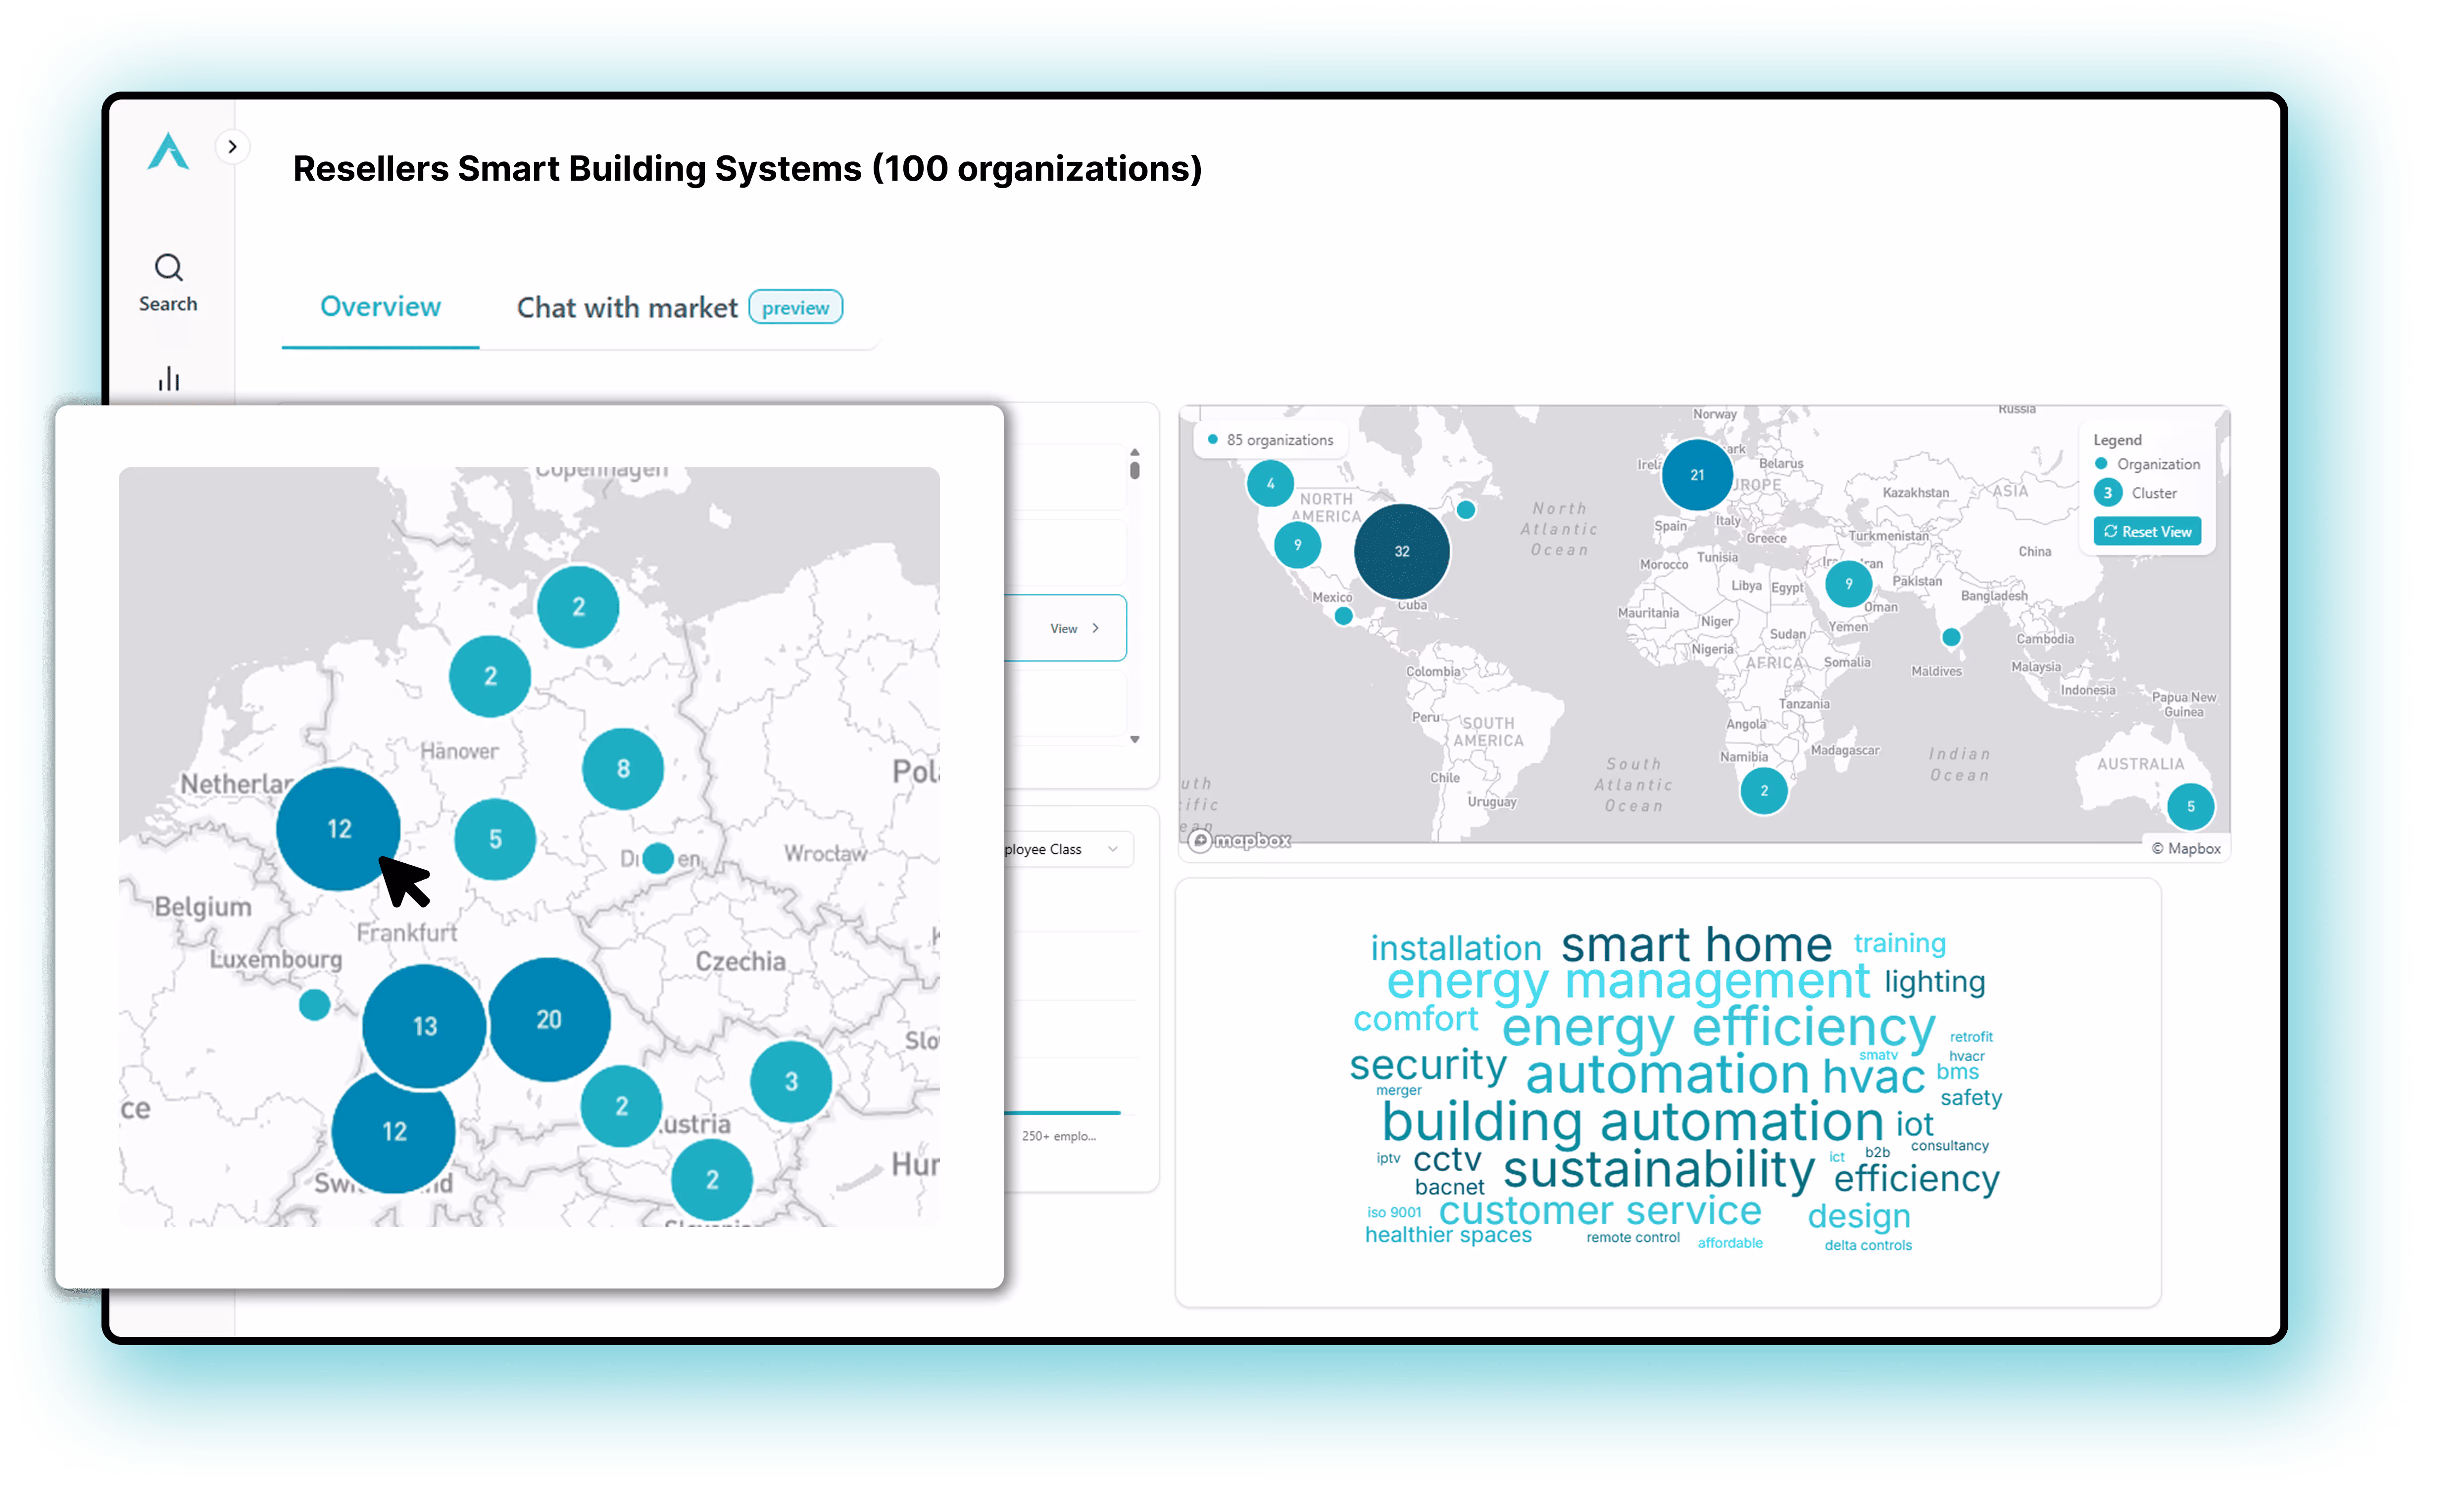Image resolution: width=2464 pixels, height=1486 pixels.
Task: Click the Mapbox logo on the world map
Action: (x=1240, y=840)
